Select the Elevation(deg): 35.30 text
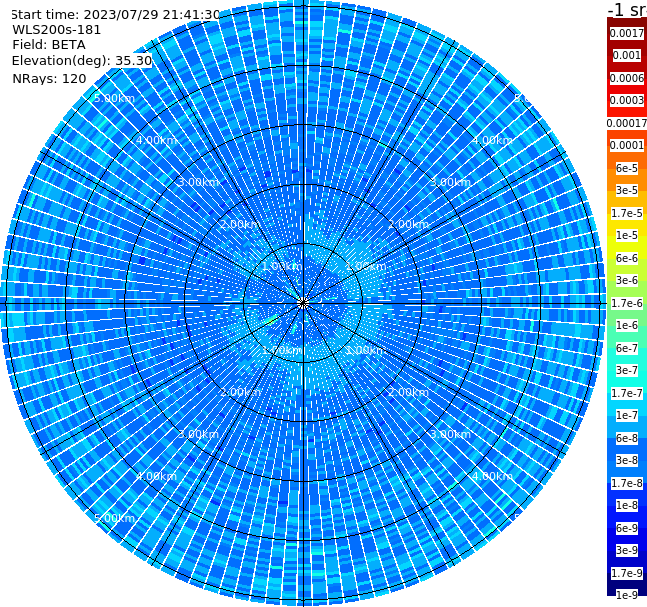 [x=82, y=61]
